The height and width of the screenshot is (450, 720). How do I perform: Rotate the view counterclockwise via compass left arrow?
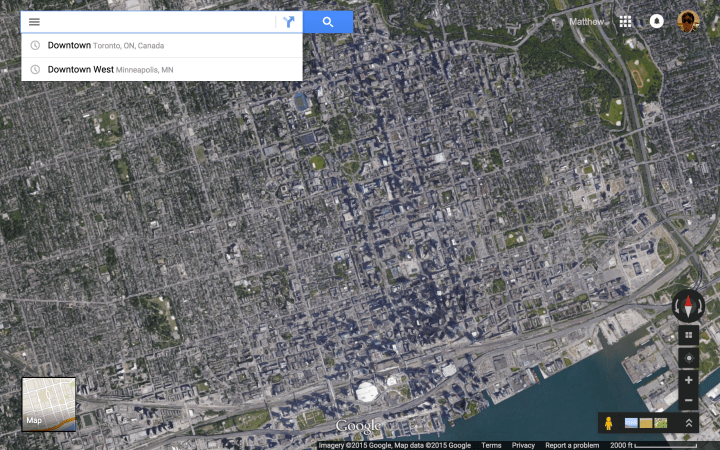click(677, 306)
